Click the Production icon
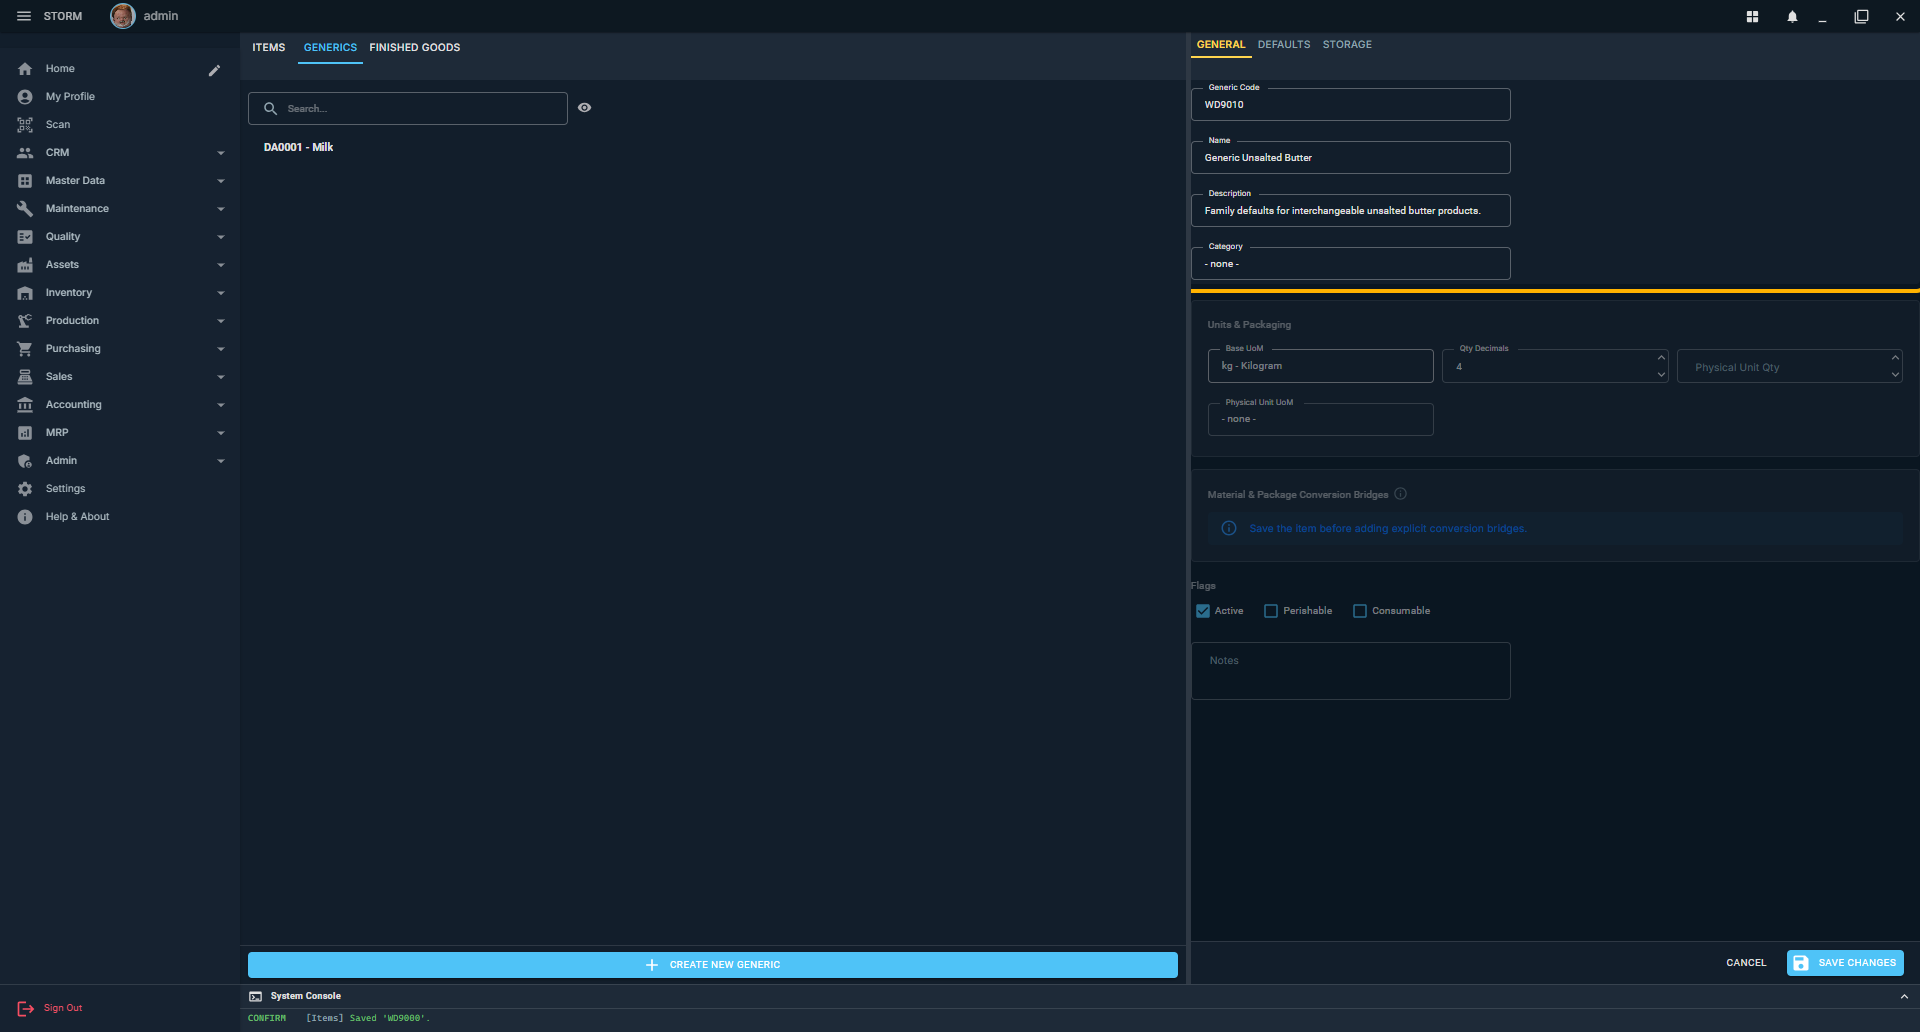The height and width of the screenshot is (1032, 1920). coord(25,321)
